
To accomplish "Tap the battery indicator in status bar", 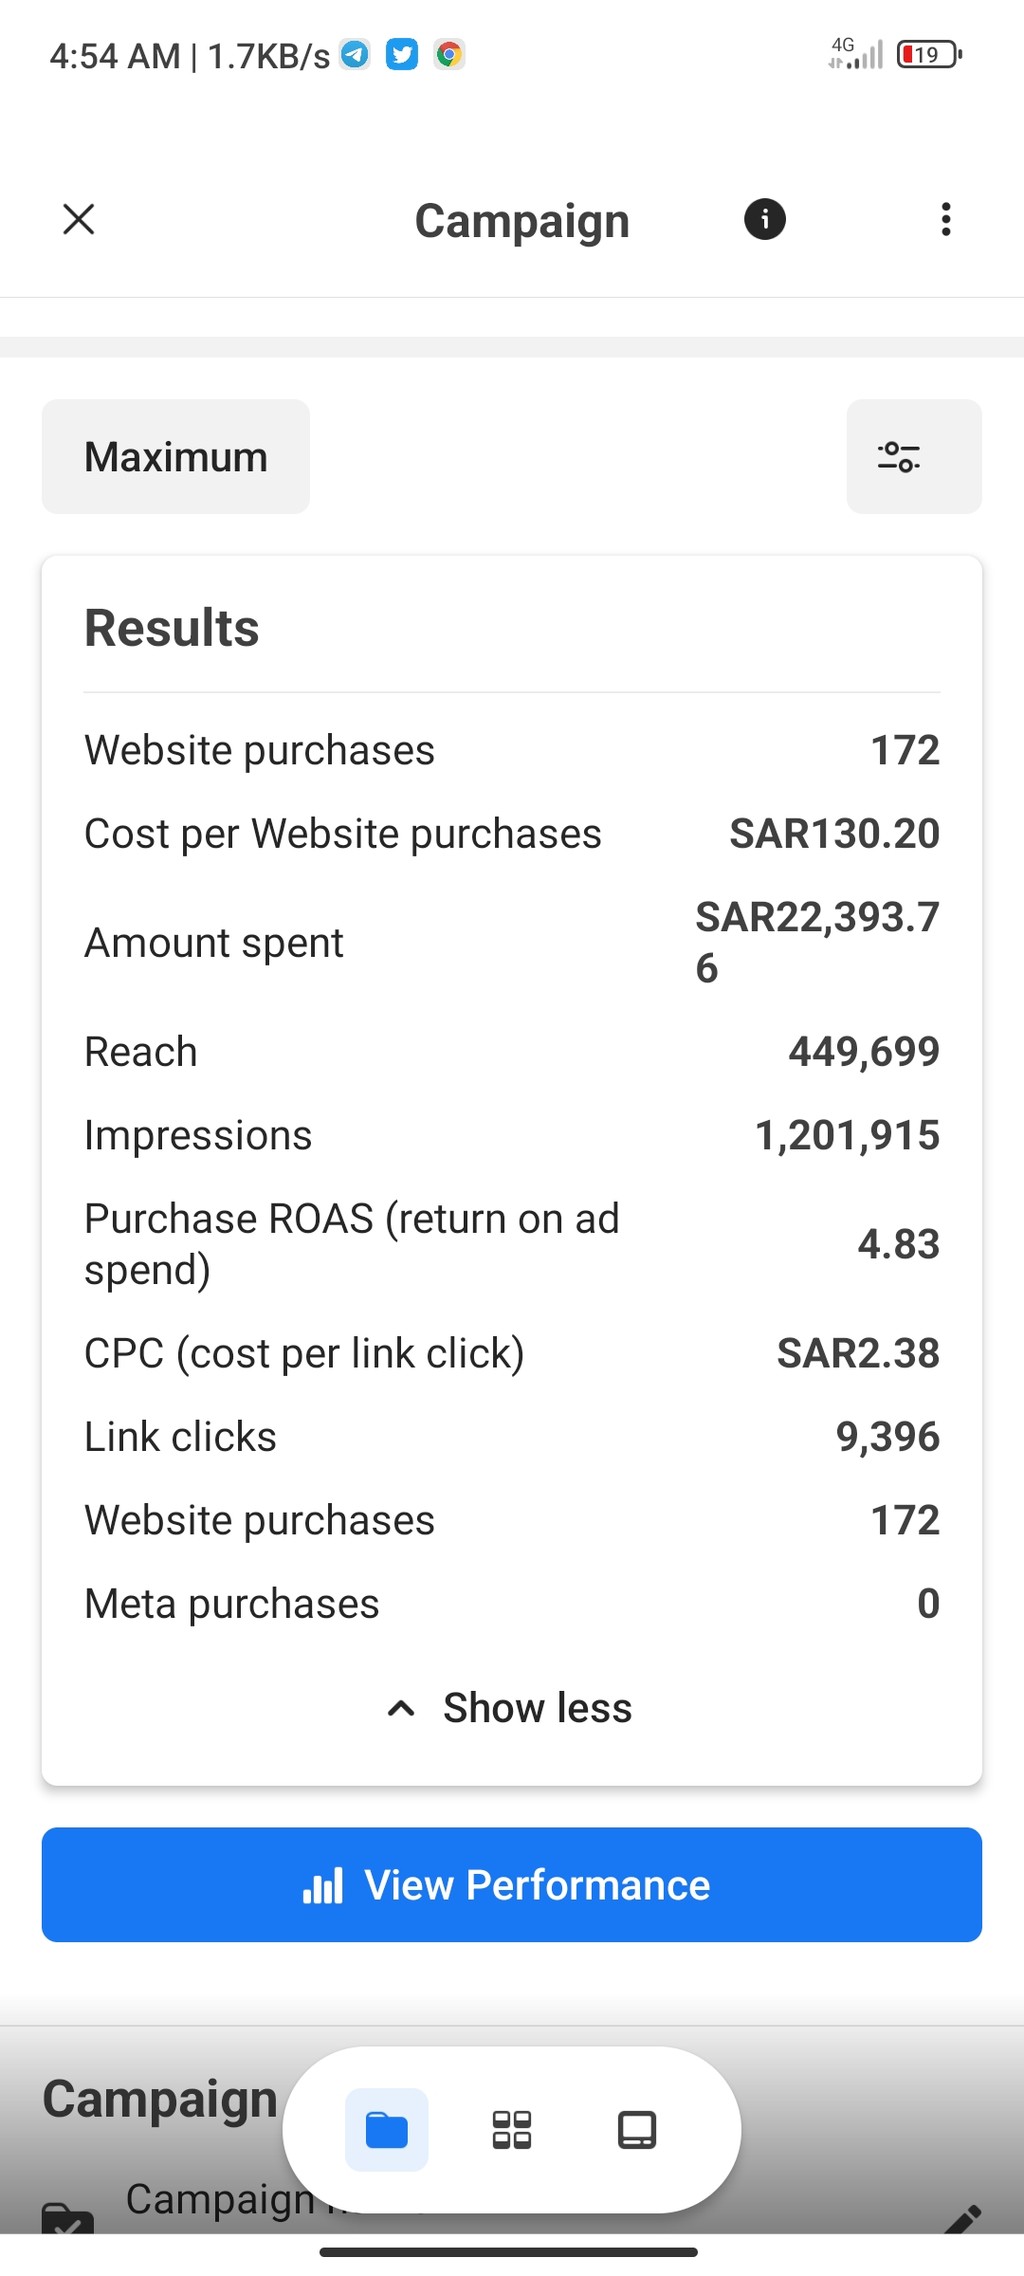I will [x=930, y=54].
